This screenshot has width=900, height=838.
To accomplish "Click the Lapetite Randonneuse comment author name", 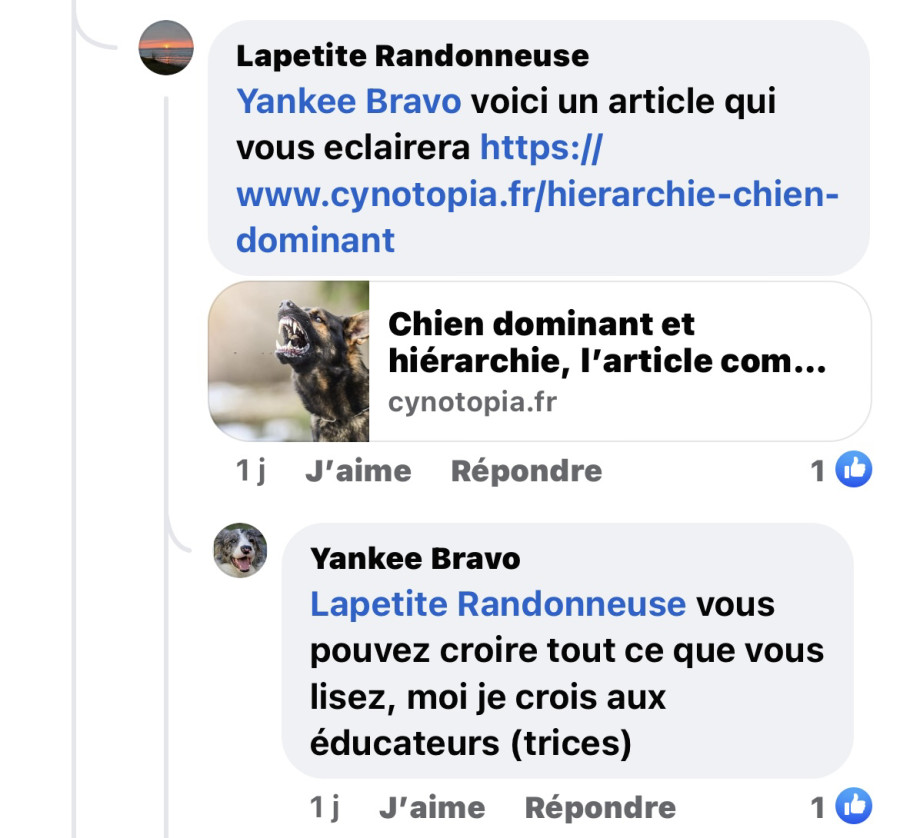I will point(412,56).
